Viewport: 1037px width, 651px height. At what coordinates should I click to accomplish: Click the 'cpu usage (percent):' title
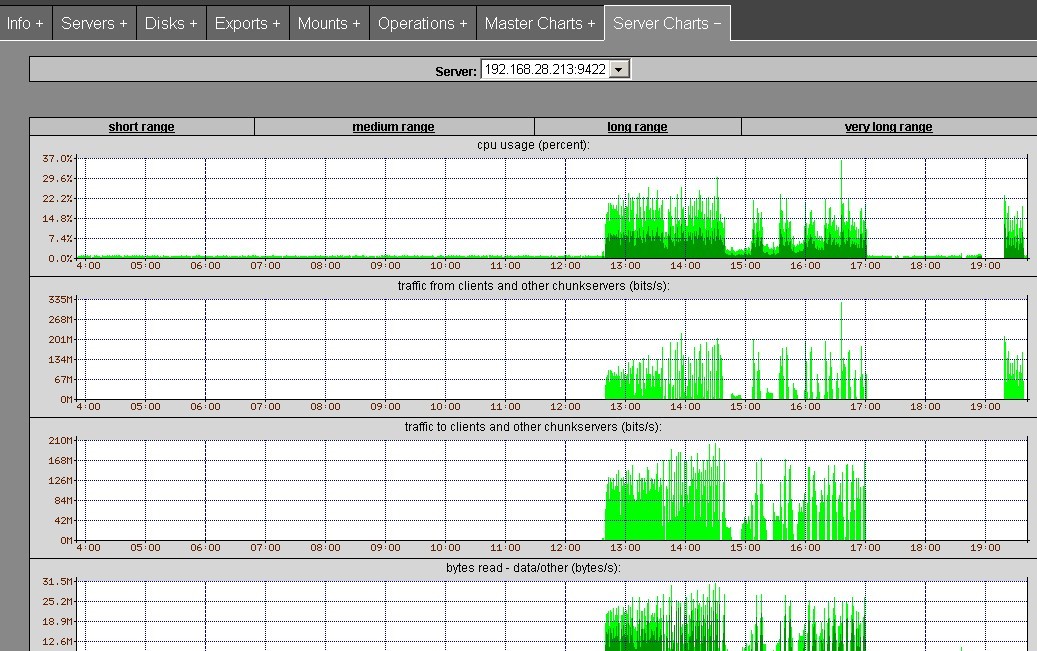533,144
